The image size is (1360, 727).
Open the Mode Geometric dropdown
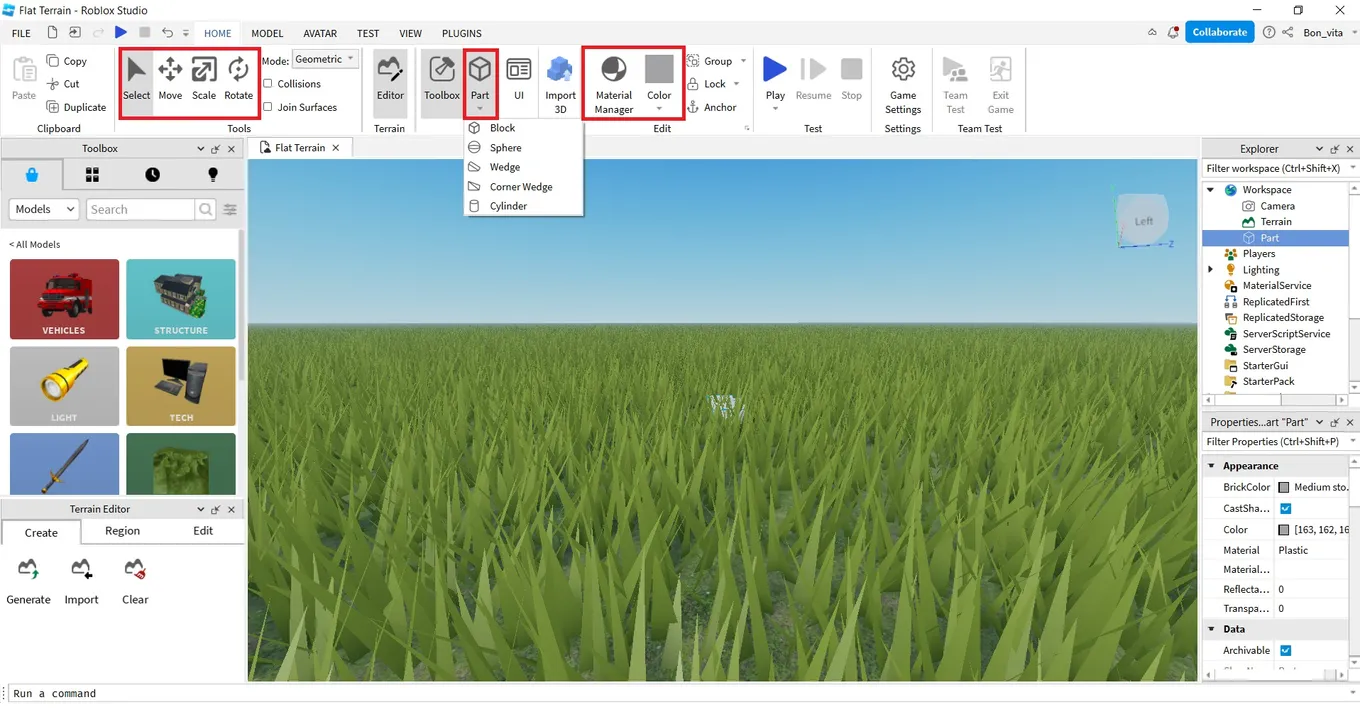[x=325, y=60]
